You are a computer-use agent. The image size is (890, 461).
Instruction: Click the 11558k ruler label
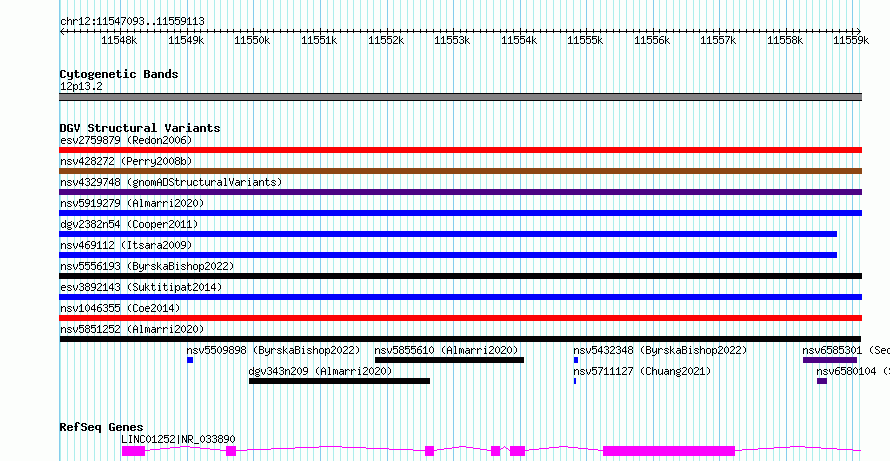tap(785, 40)
